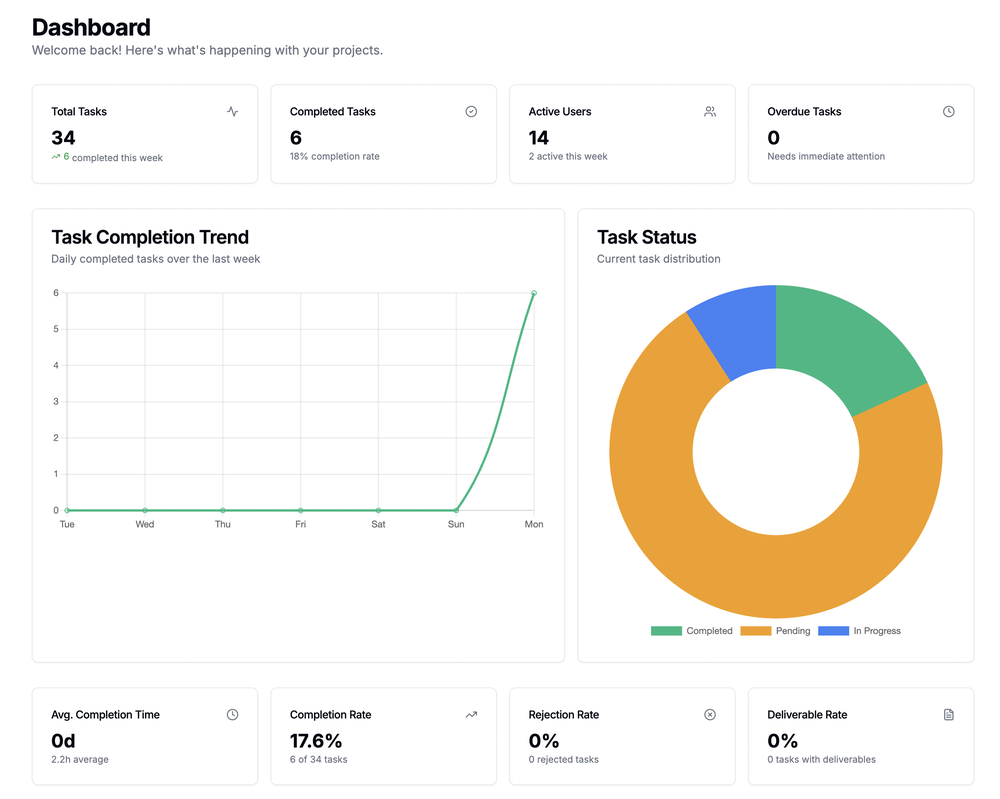Click the value '14' in Active Users
Viewport: 1000px width, 799px height.
pyautogui.click(x=539, y=138)
